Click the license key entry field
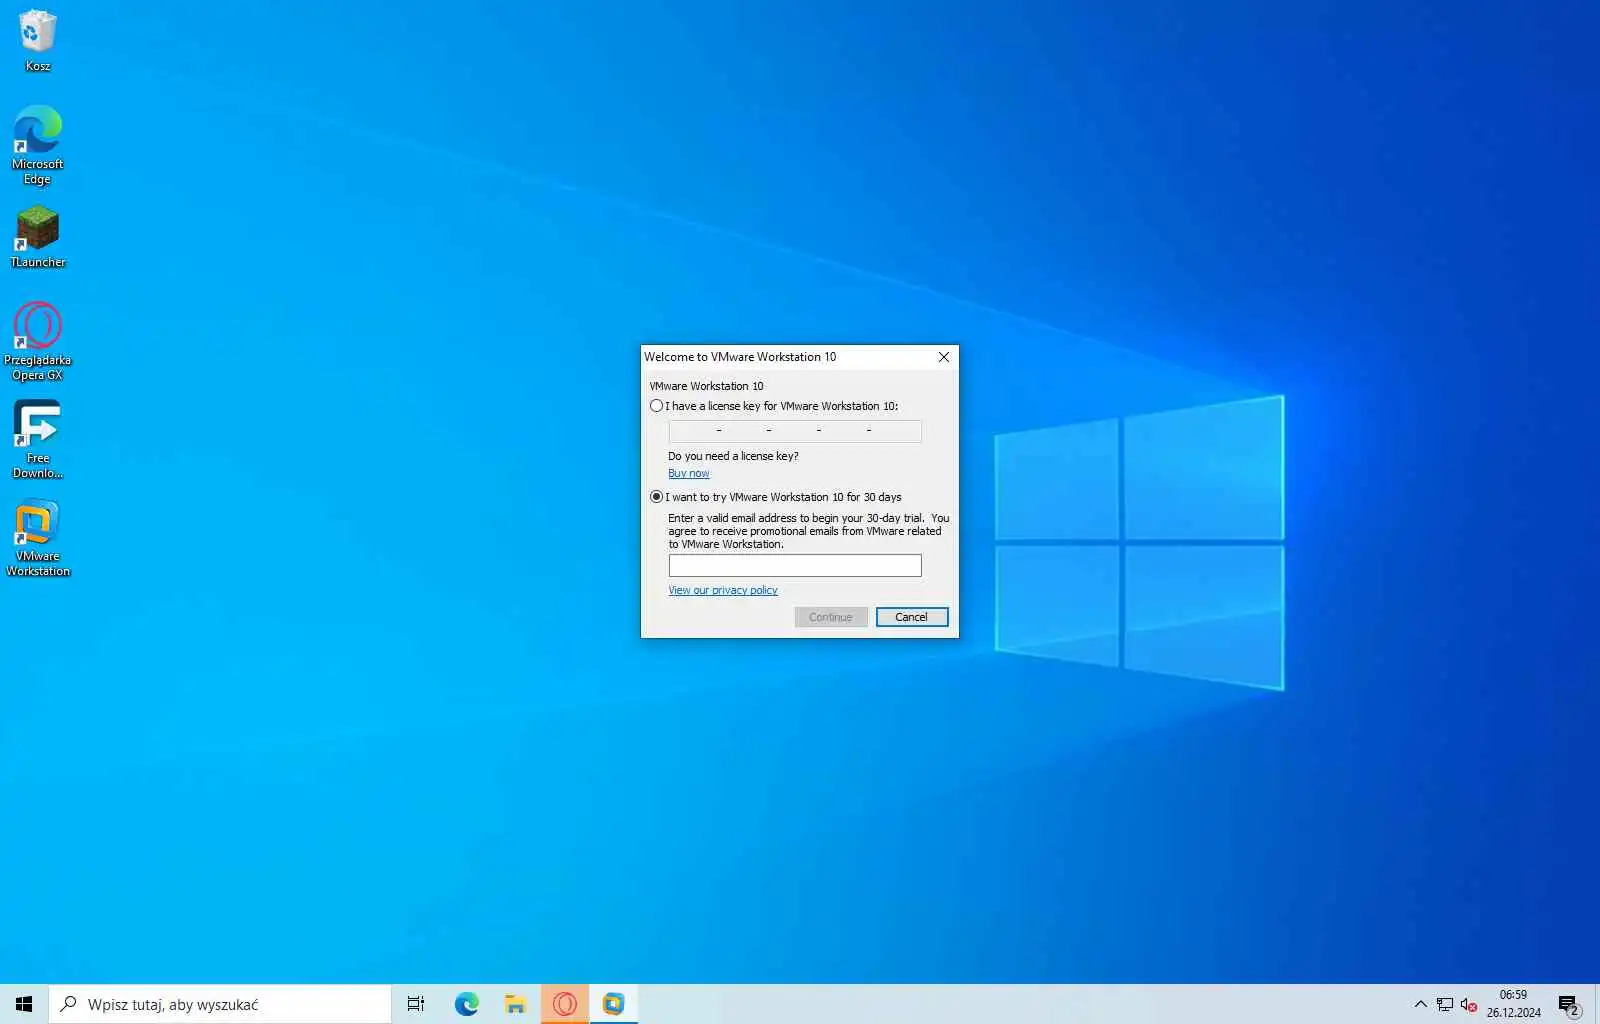 point(795,431)
